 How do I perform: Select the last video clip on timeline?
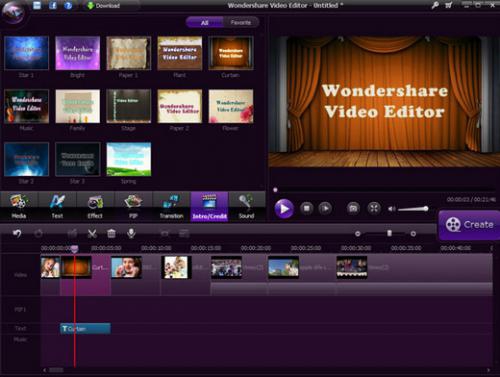(x=352, y=267)
